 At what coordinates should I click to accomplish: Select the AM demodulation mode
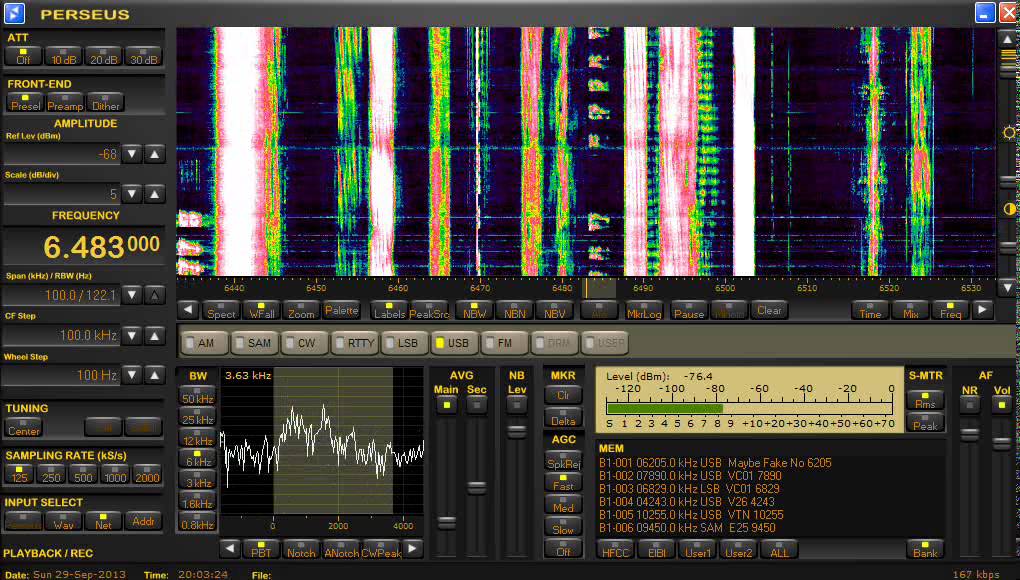(204, 343)
